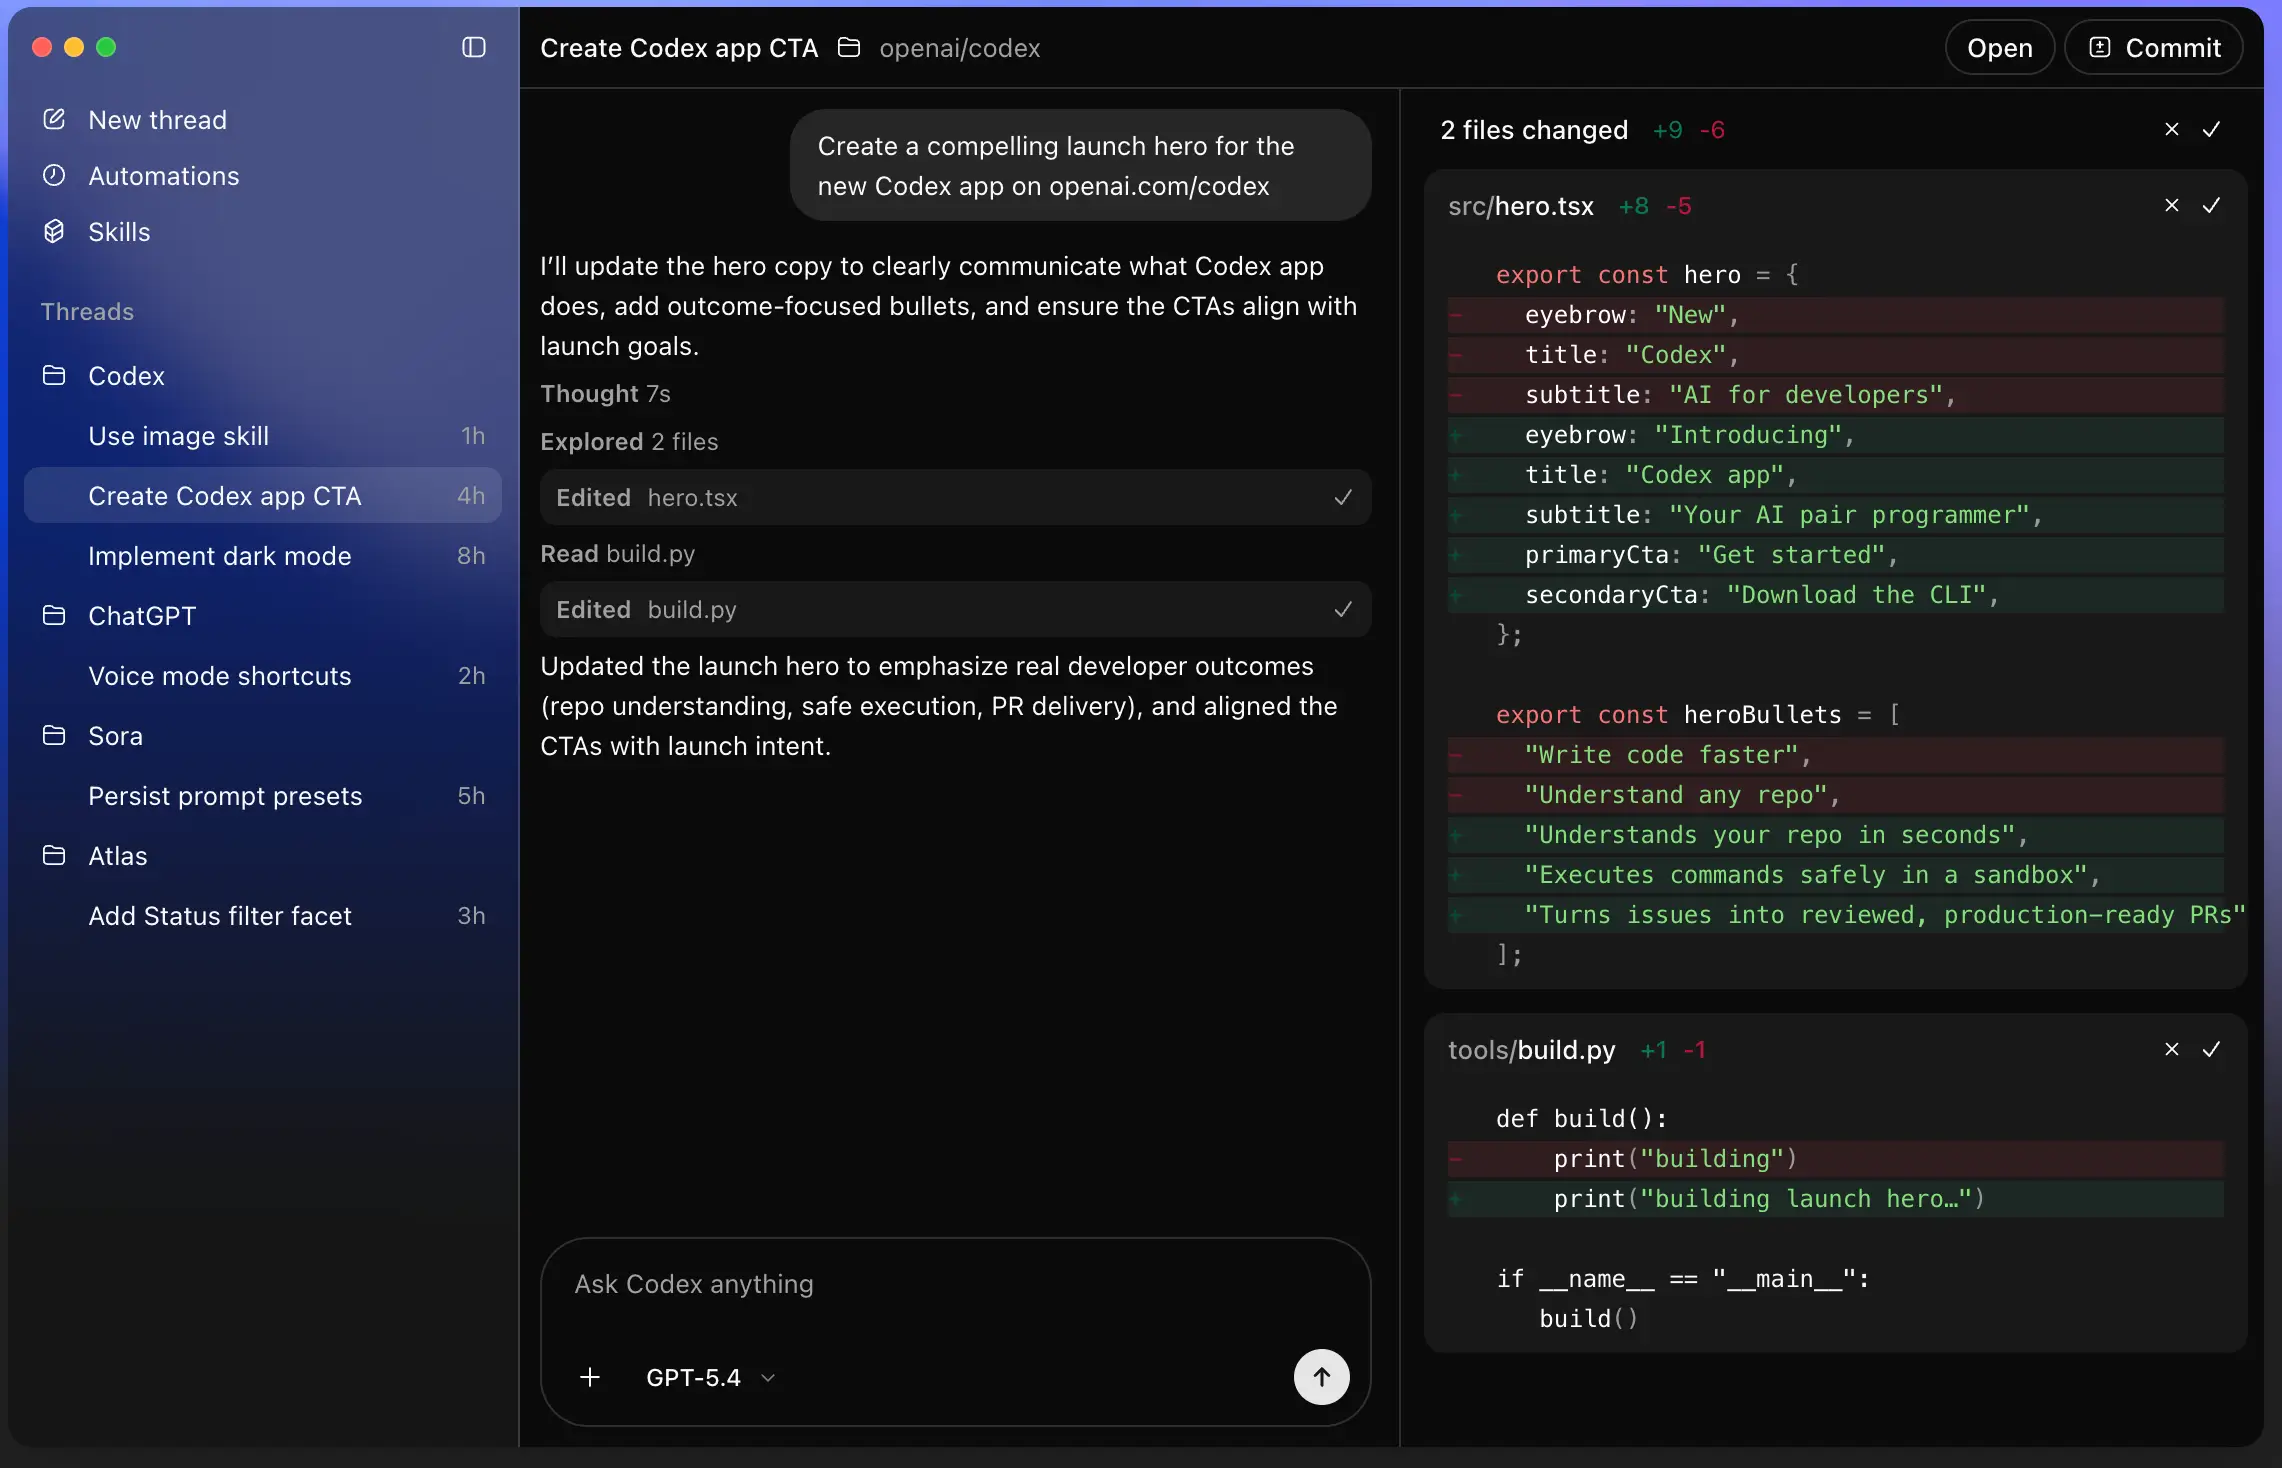Open the Implement dark mode thread
The width and height of the screenshot is (2282, 1468).
coord(219,556)
